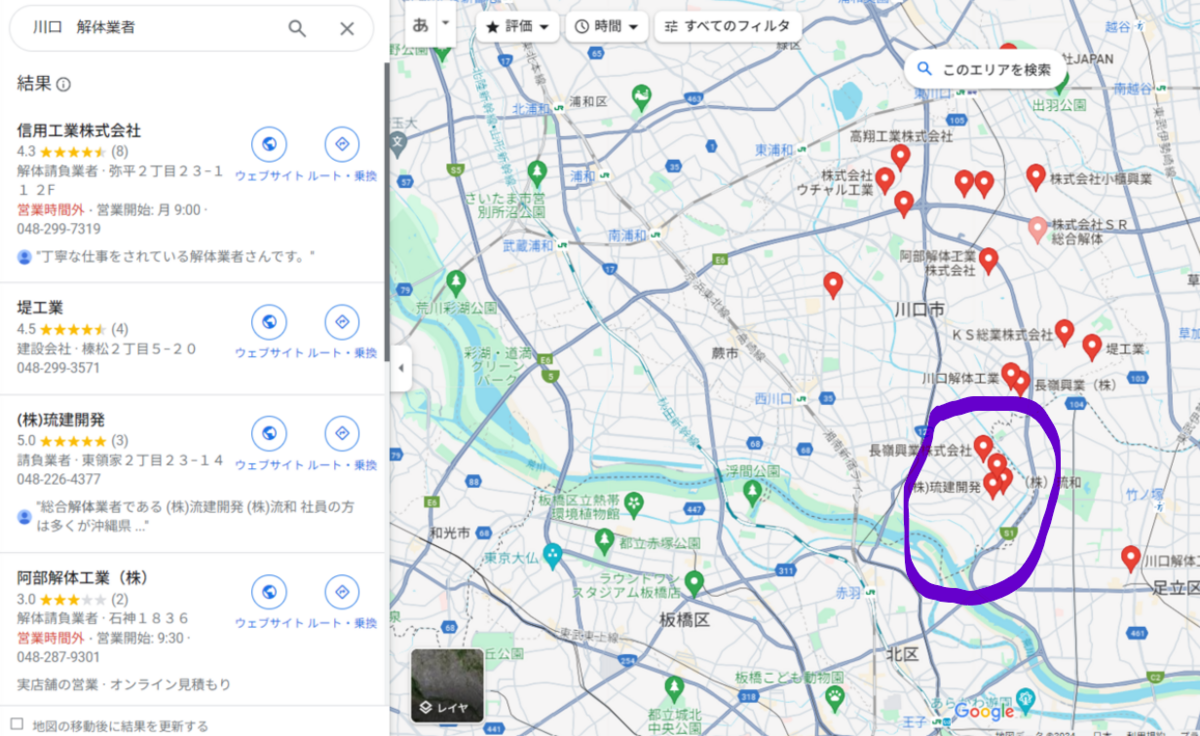This screenshot has height=736, width=1200.
Task: Open website for 信用工業株式会社
Action: [x=269, y=145]
